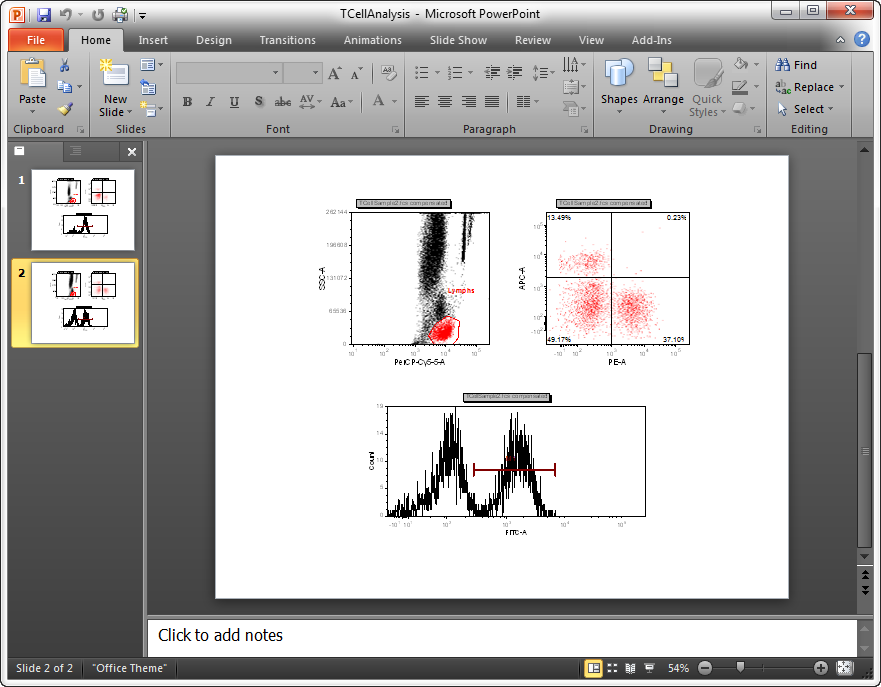Start Slide Show from status bar
This screenshot has height=687, width=881.
[x=649, y=668]
